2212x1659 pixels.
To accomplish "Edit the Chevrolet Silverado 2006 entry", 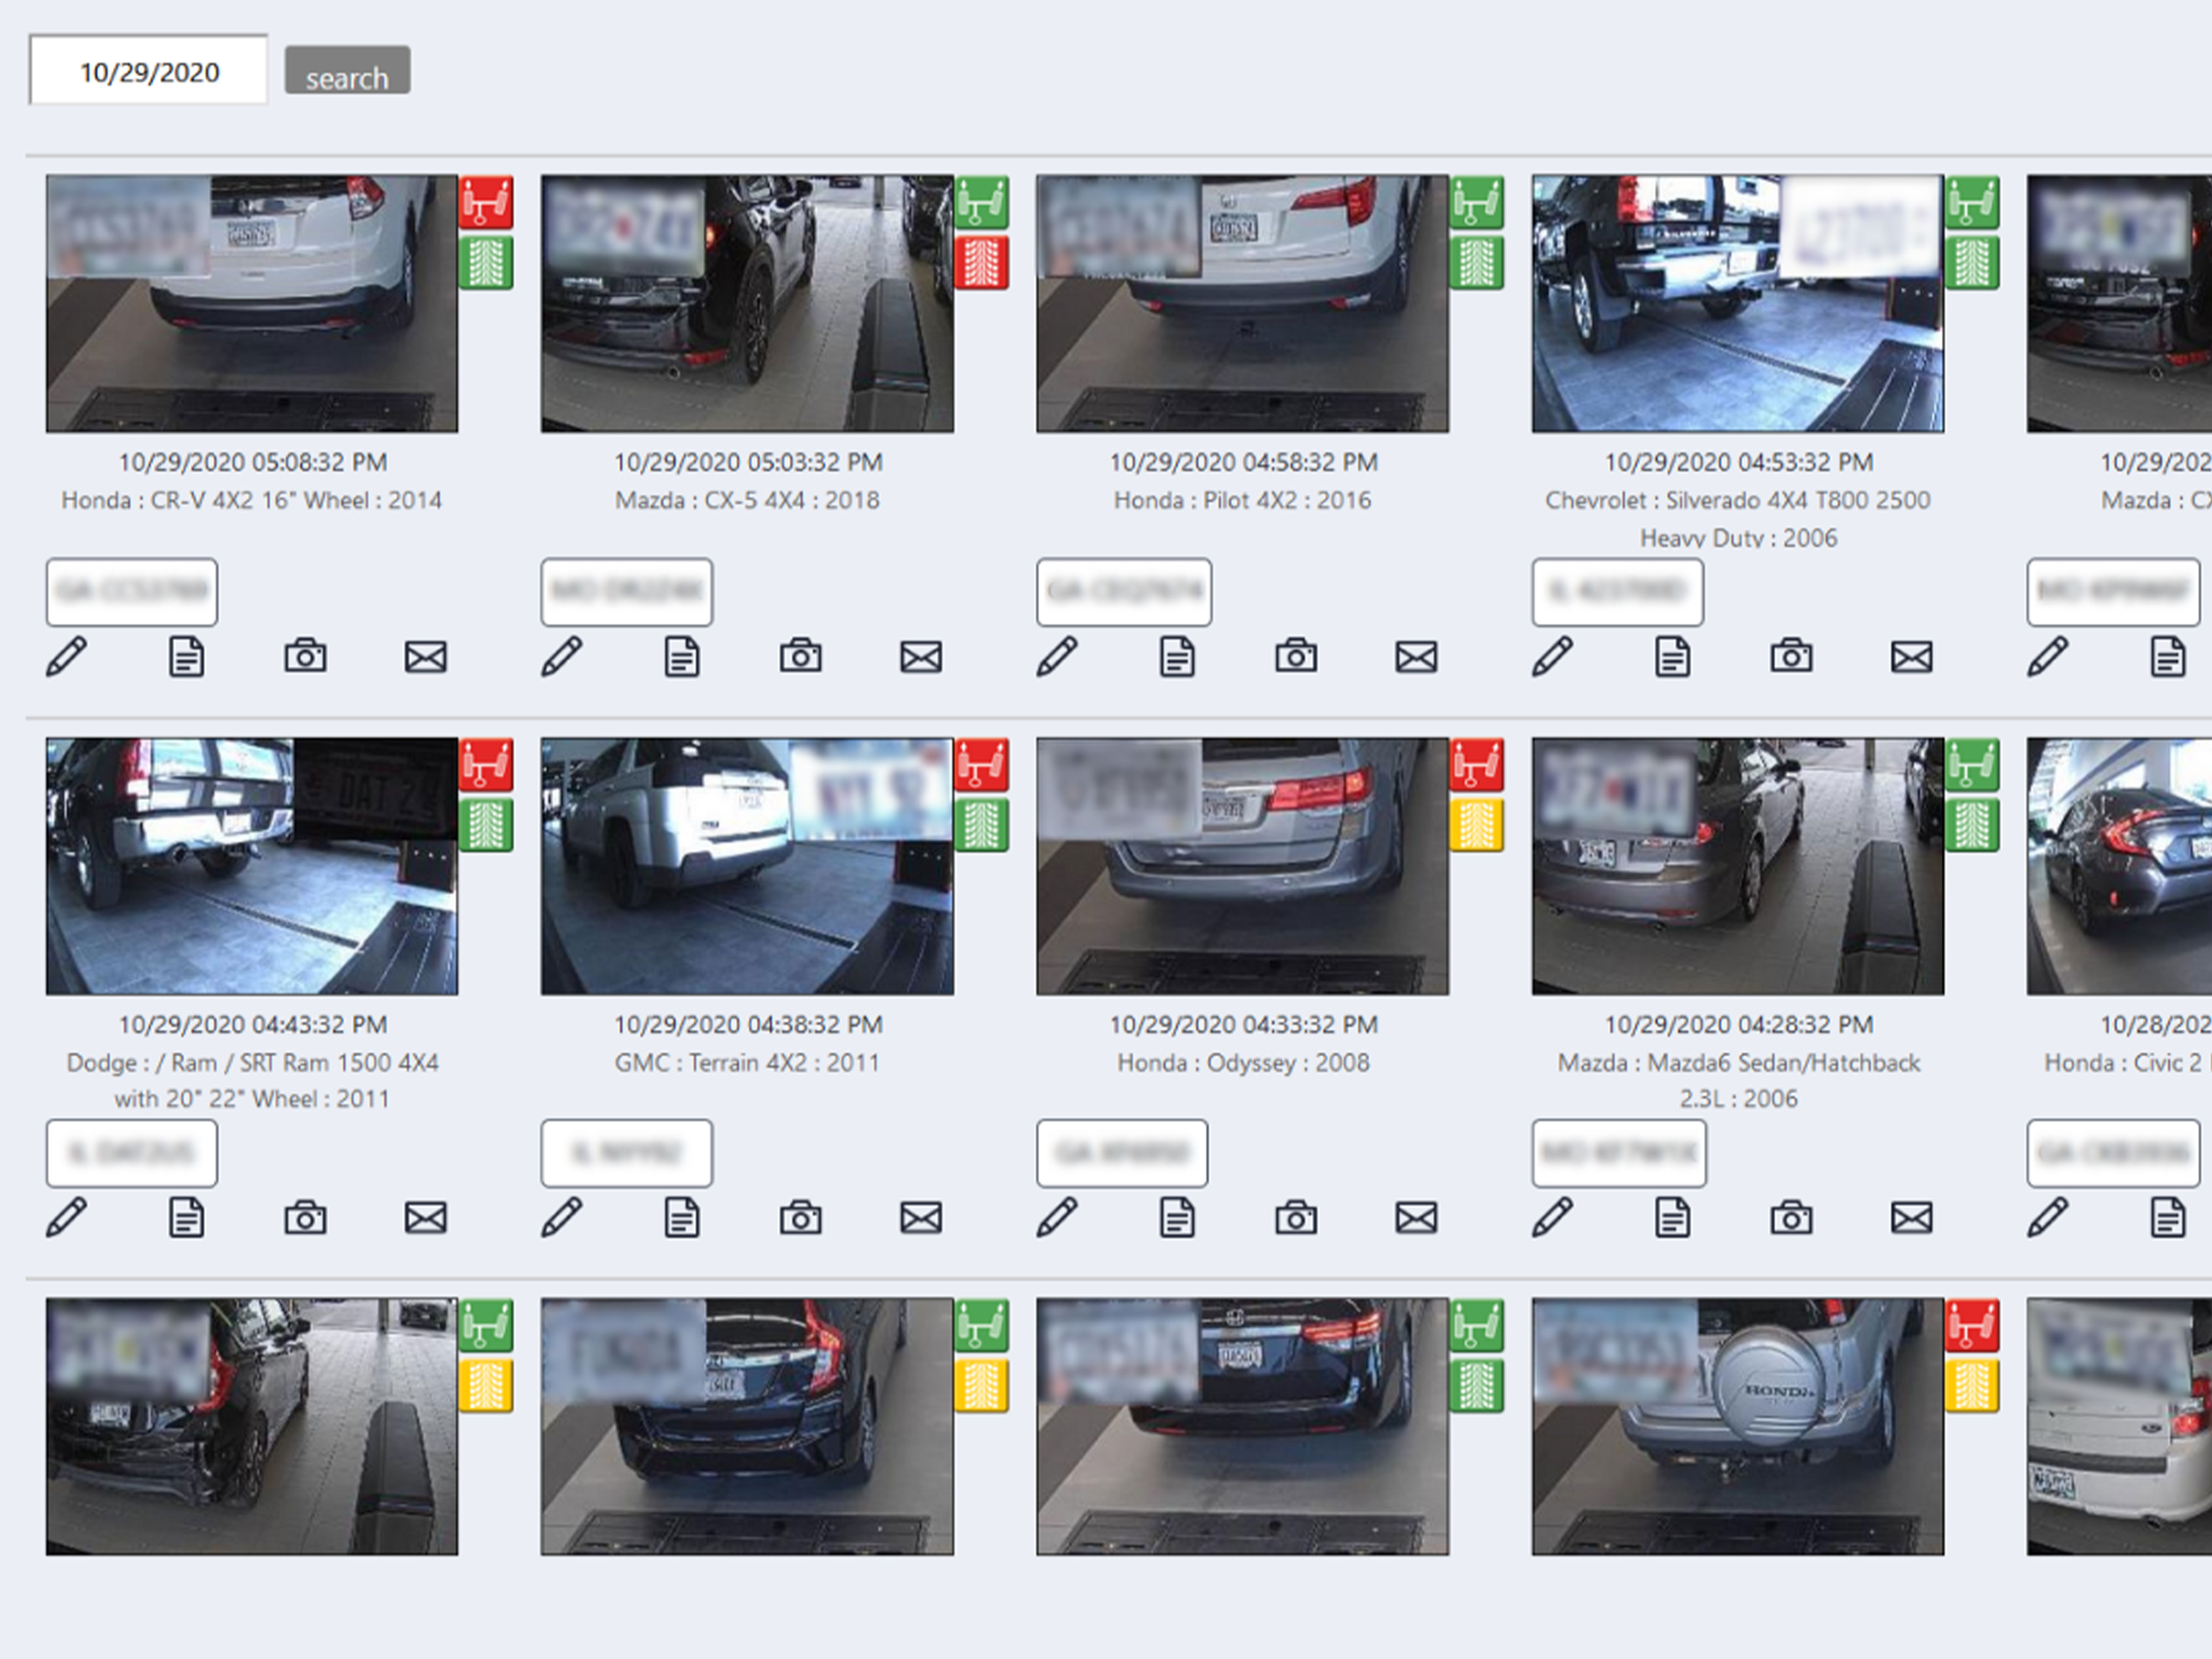I will coord(1553,657).
